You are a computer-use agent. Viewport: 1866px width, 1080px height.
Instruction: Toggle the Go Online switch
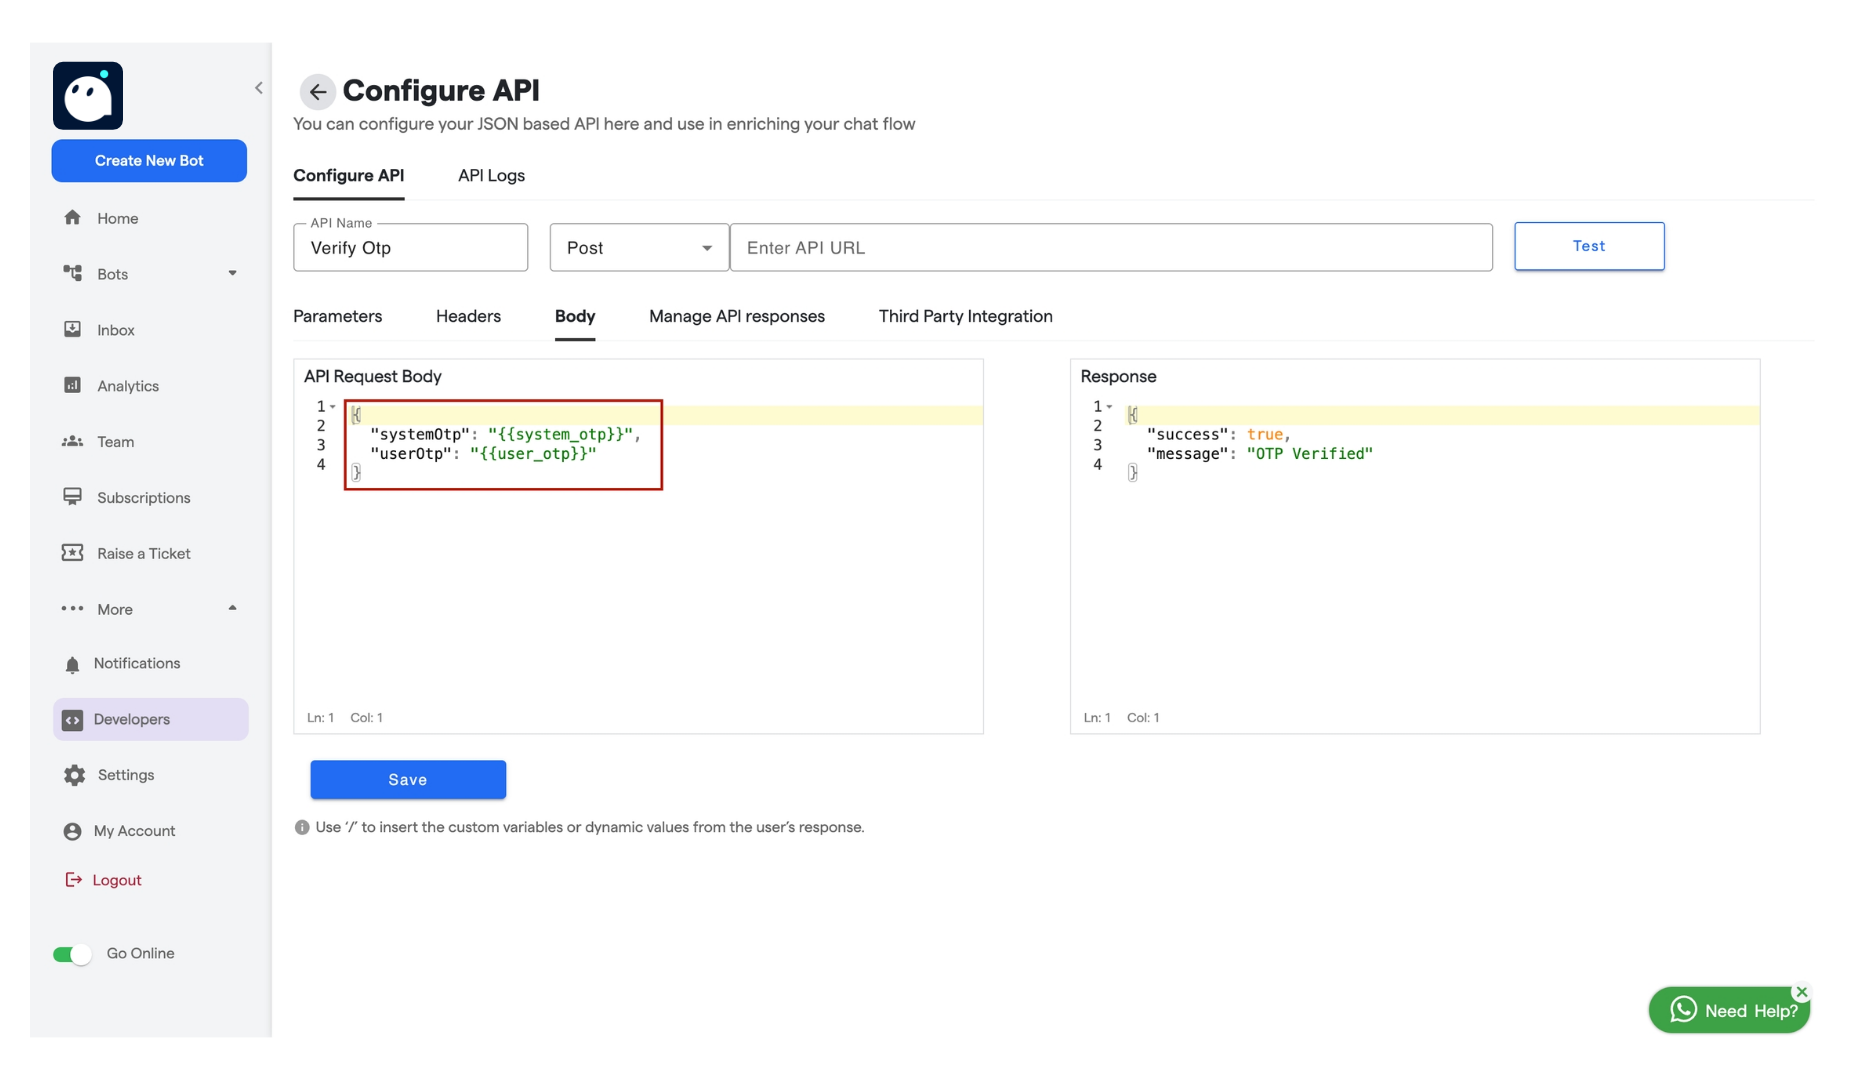click(x=71, y=953)
